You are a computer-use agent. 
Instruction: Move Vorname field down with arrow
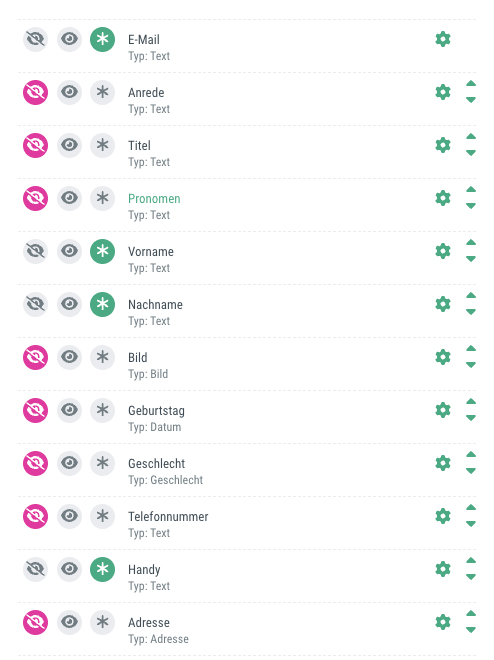(471, 259)
